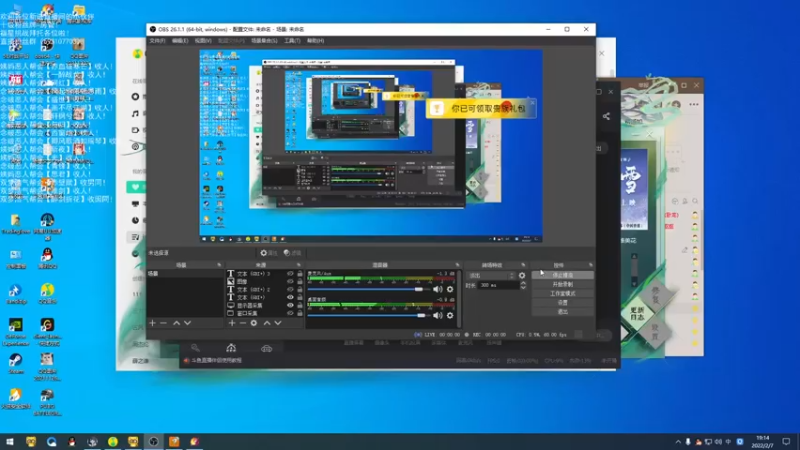Lock the 图像 source
The width and height of the screenshot is (800, 450).
(299, 282)
